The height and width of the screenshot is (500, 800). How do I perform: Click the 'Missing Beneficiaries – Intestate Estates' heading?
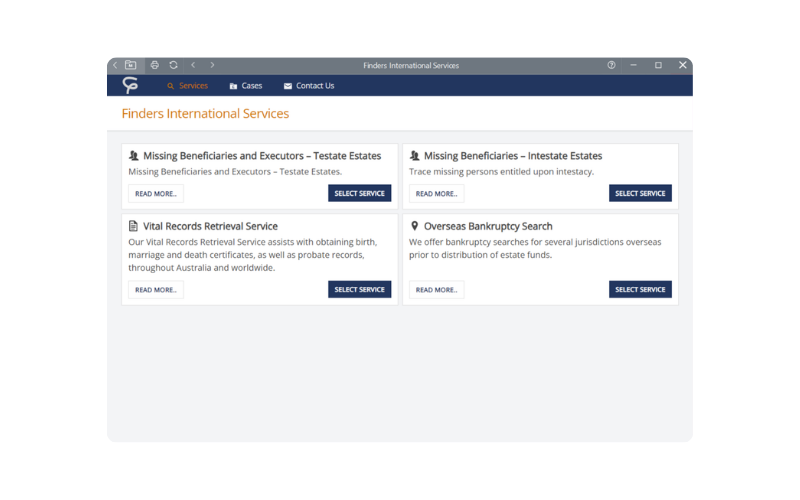513,156
